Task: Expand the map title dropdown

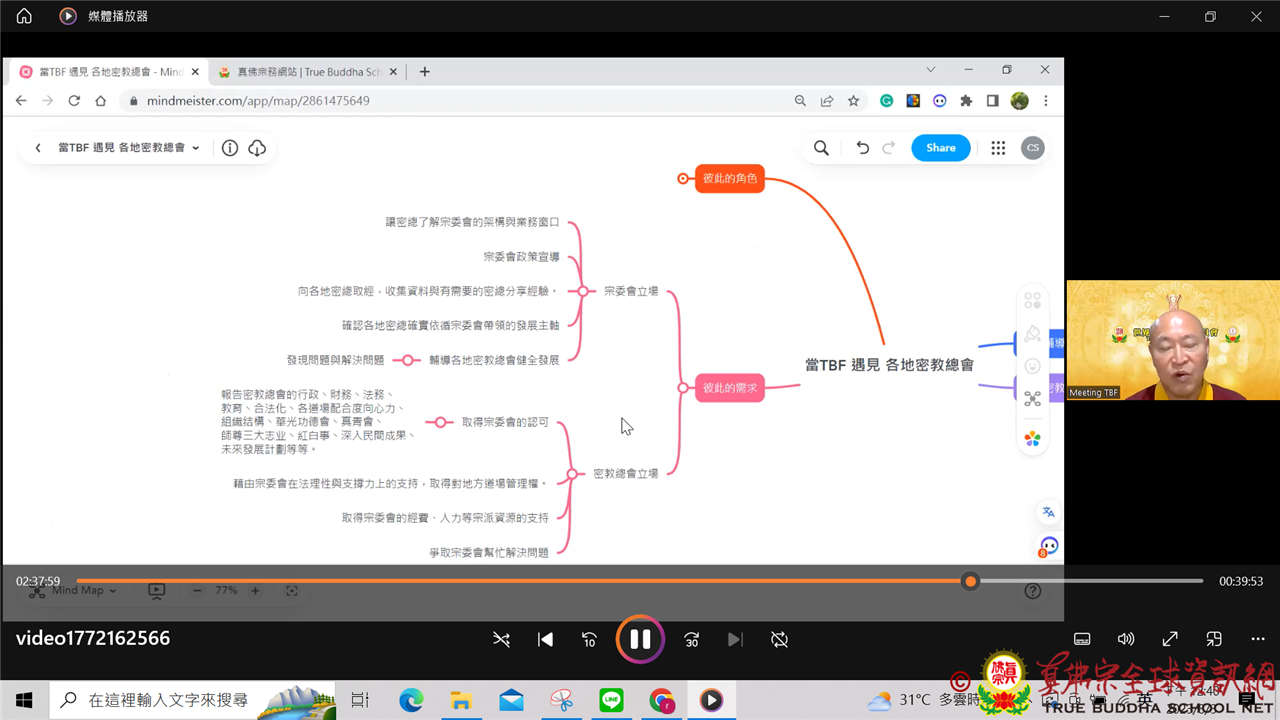Action: pos(196,148)
